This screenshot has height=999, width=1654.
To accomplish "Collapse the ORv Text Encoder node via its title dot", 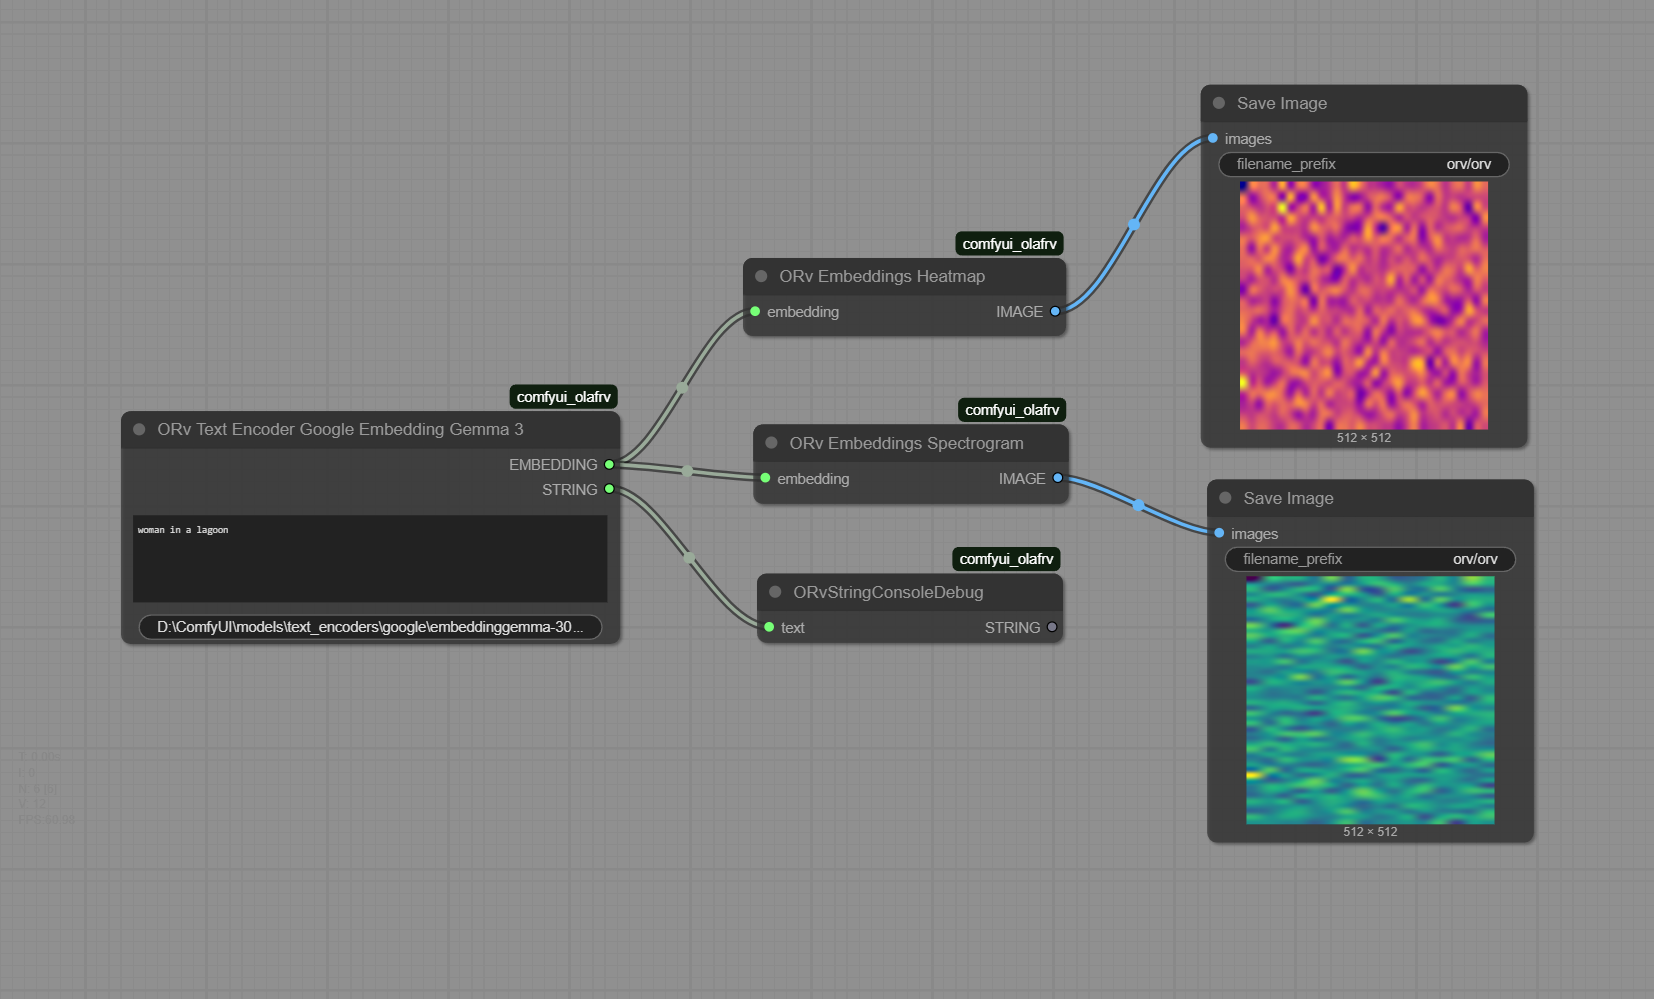I will click(139, 429).
